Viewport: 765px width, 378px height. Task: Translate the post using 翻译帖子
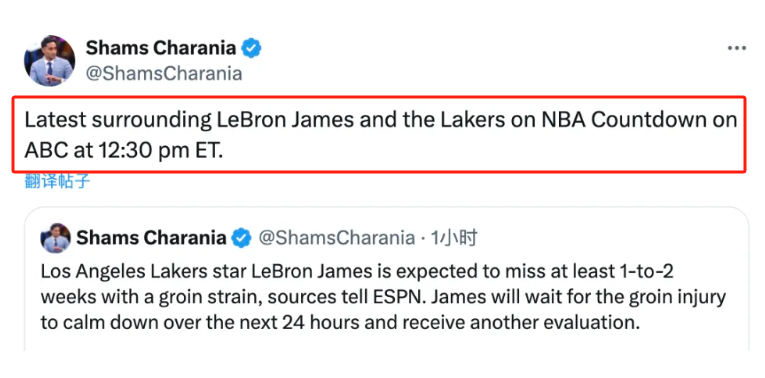pyautogui.click(x=58, y=181)
